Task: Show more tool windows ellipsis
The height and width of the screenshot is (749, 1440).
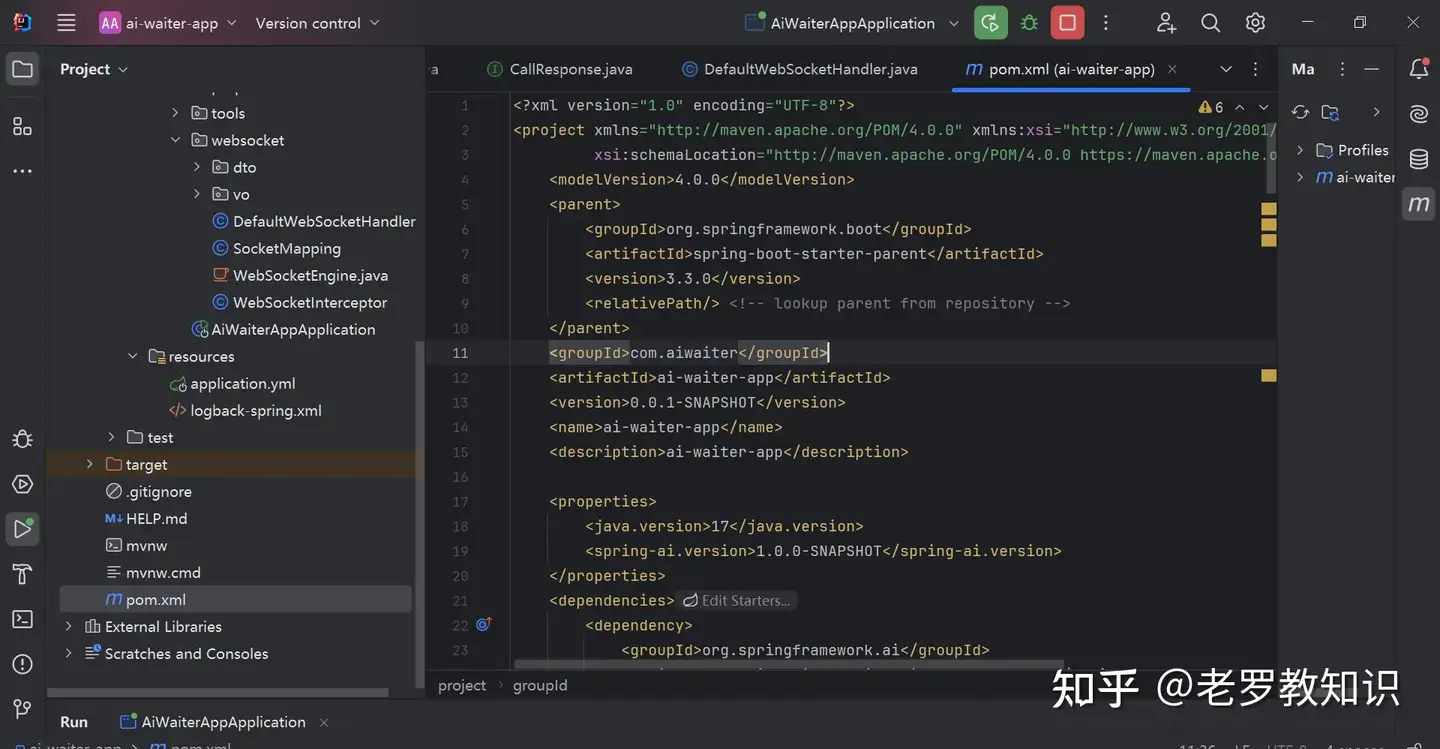Action: click(x=22, y=171)
